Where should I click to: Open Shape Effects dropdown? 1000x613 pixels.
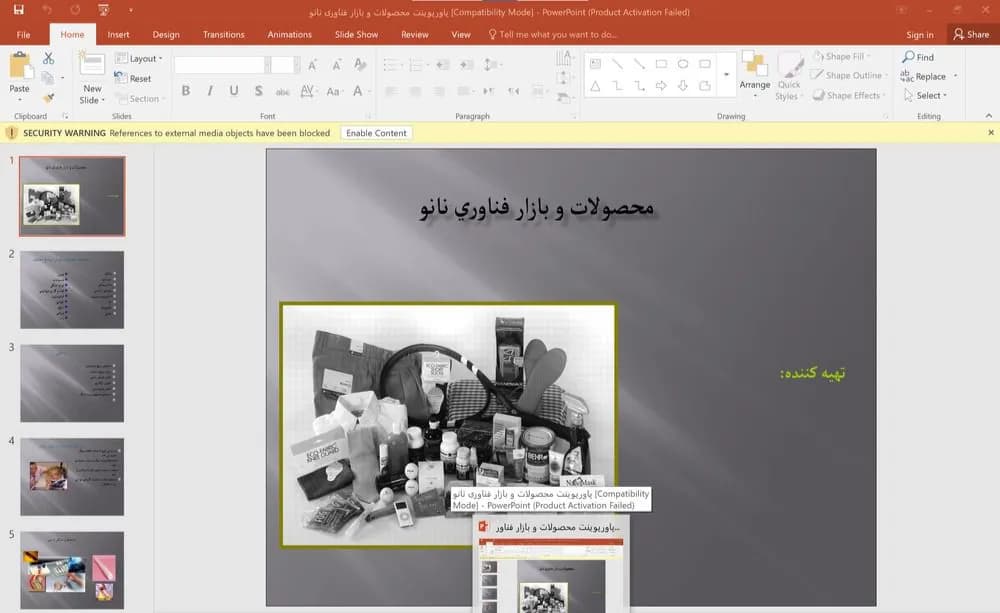point(849,95)
